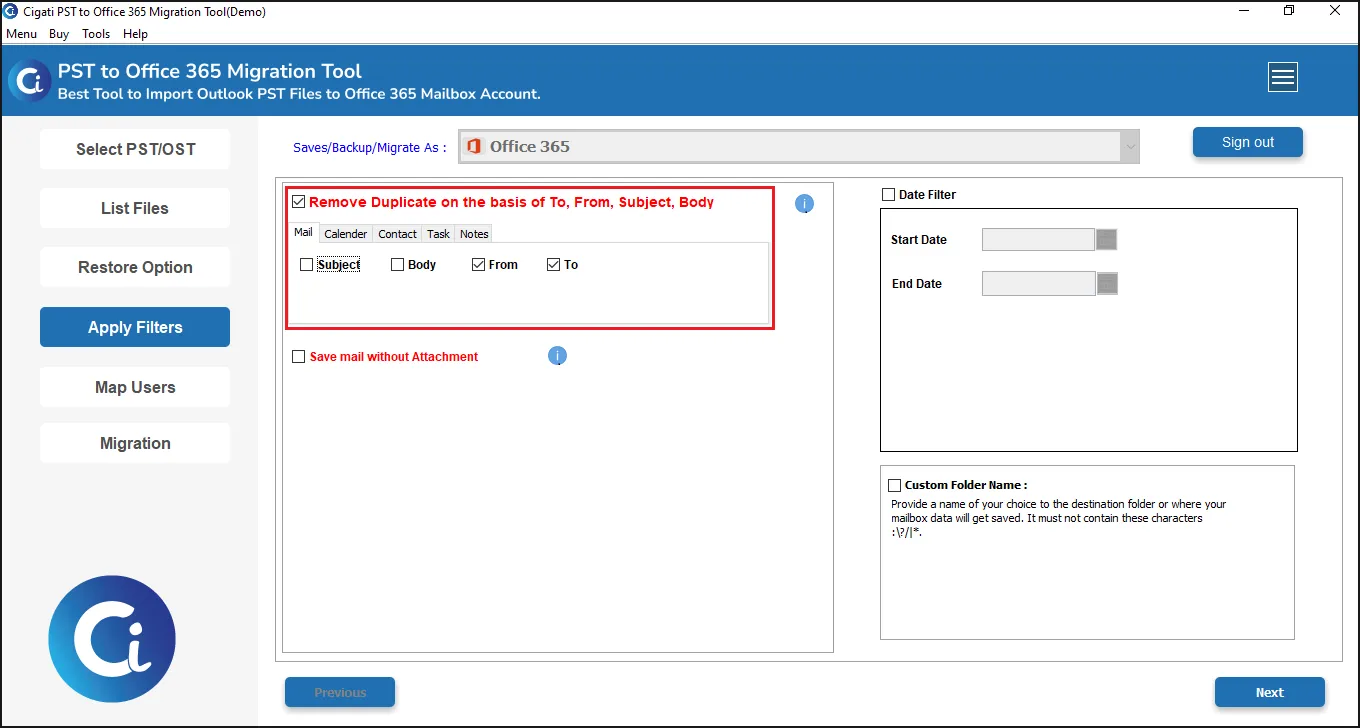
Task: Toggle Remove Duplicate checkbox
Action: point(298,202)
